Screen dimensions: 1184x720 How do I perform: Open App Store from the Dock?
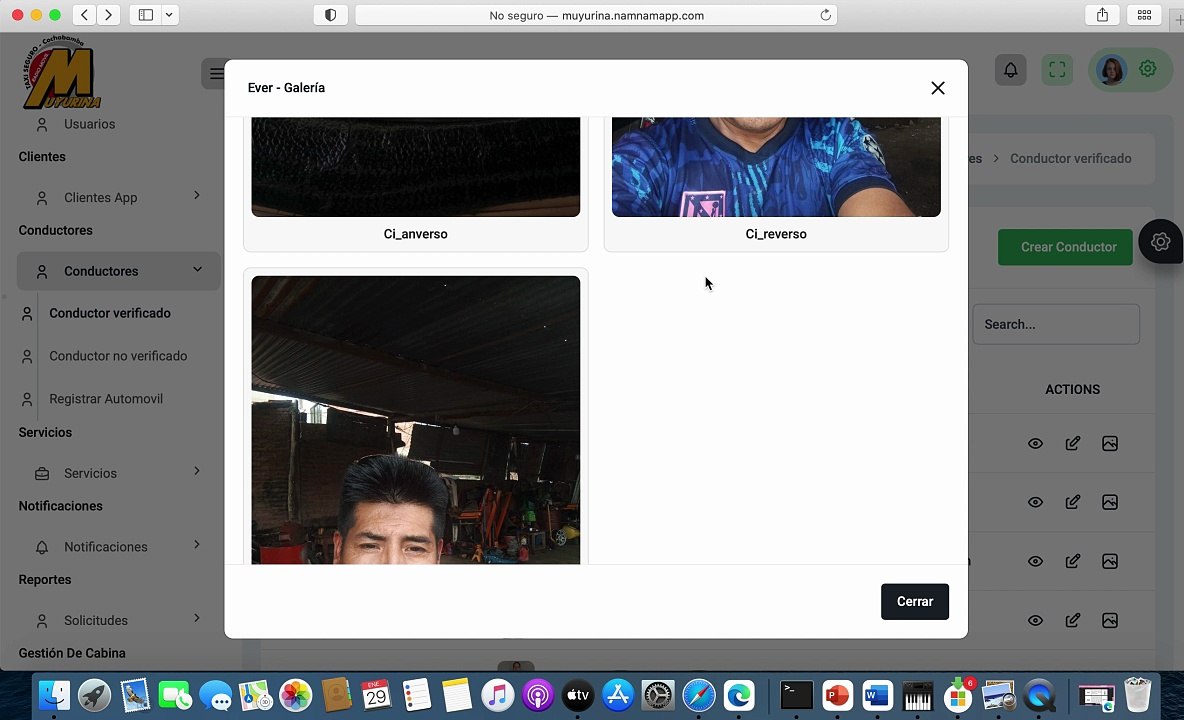[x=618, y=695]
